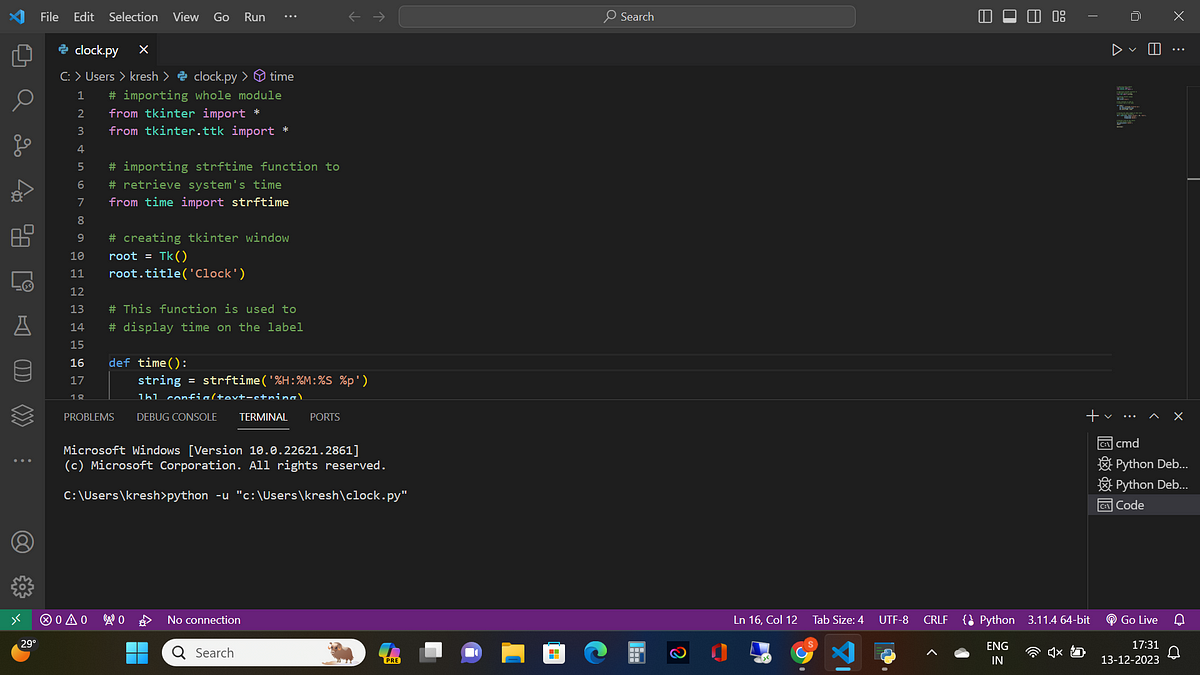Open the new terminal launch profile dropdown

pyautogui.click(x=1108, y=416)
